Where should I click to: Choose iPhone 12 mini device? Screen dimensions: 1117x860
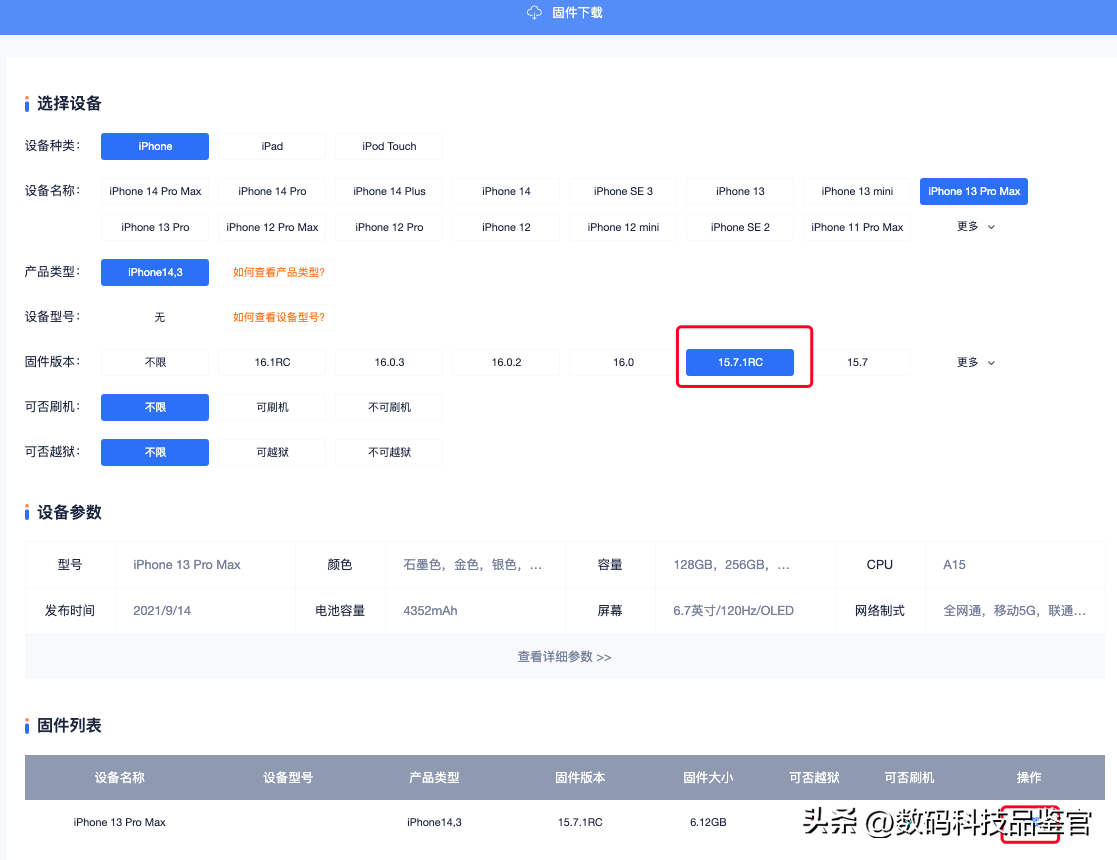tap(623, 227)
